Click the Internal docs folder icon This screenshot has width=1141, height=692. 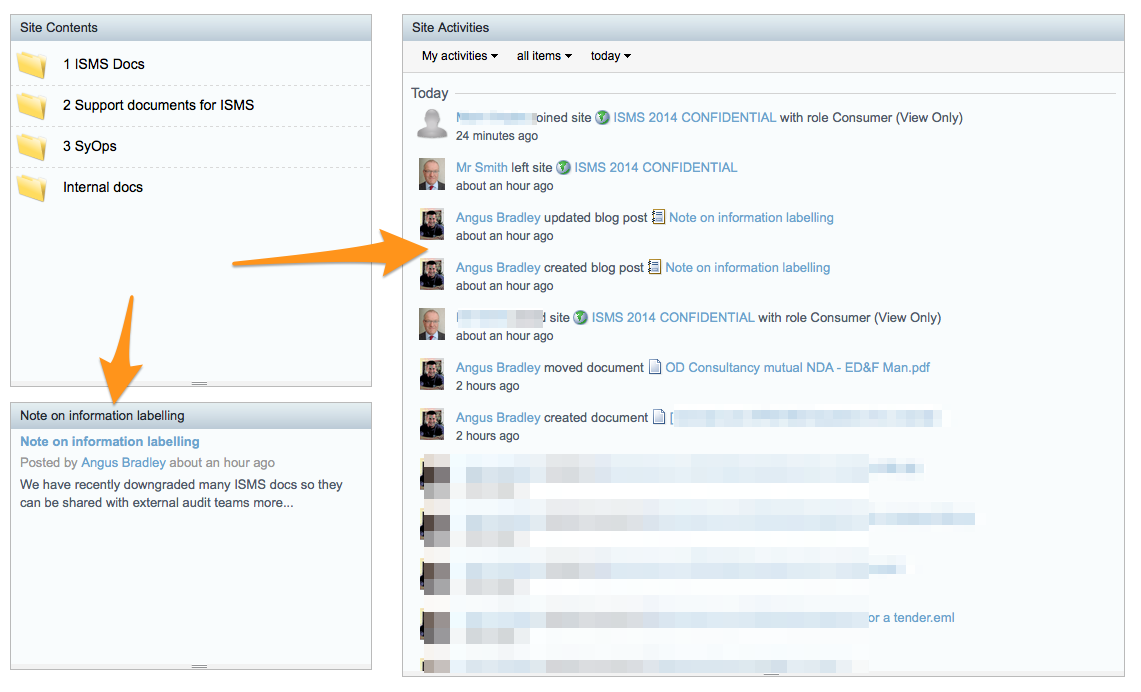point(32,188)
